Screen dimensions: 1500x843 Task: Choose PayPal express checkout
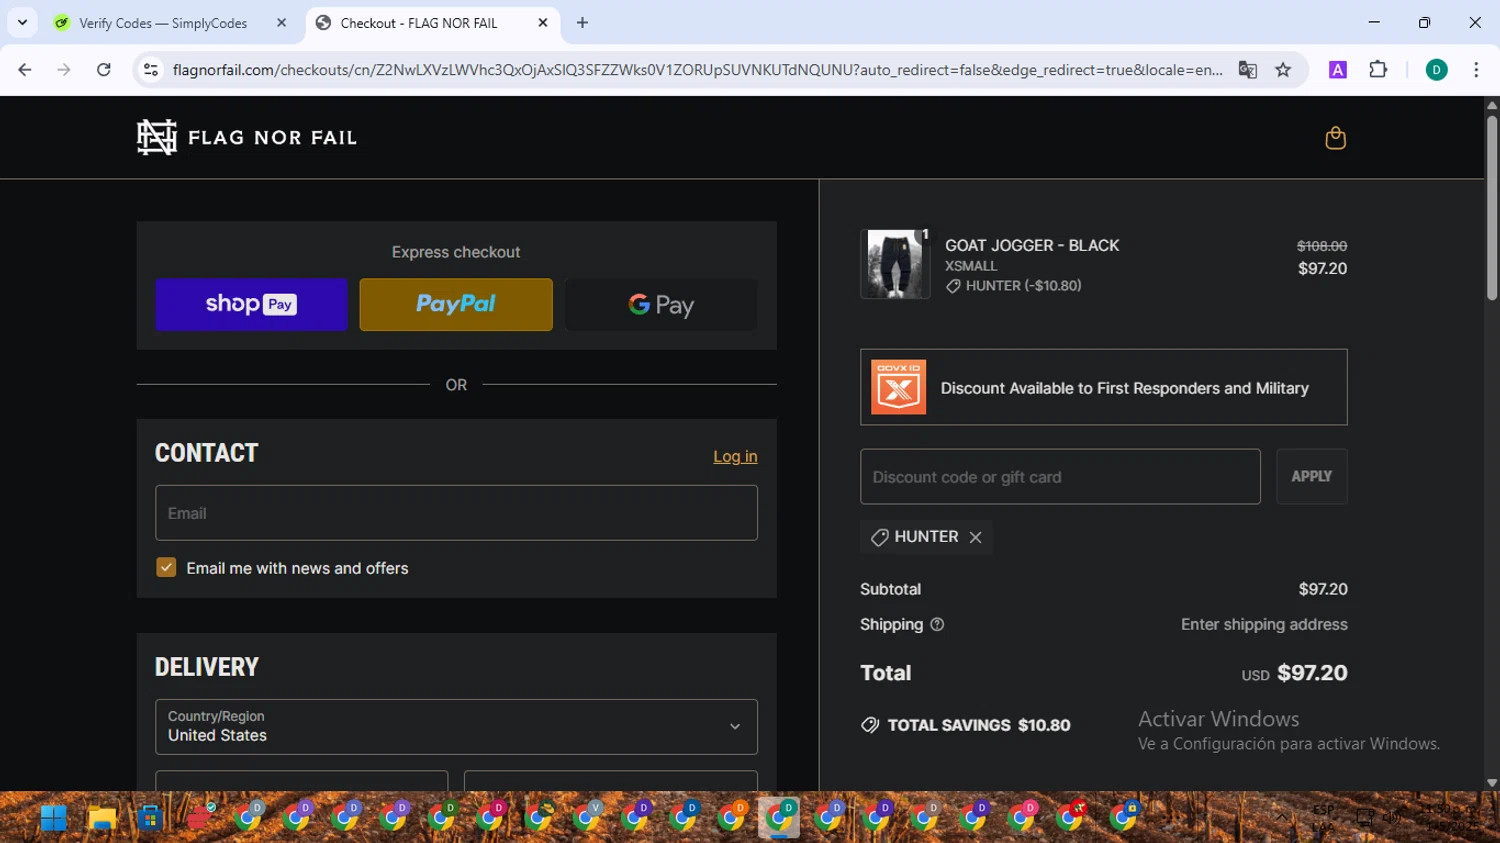[x=456, y=304]
